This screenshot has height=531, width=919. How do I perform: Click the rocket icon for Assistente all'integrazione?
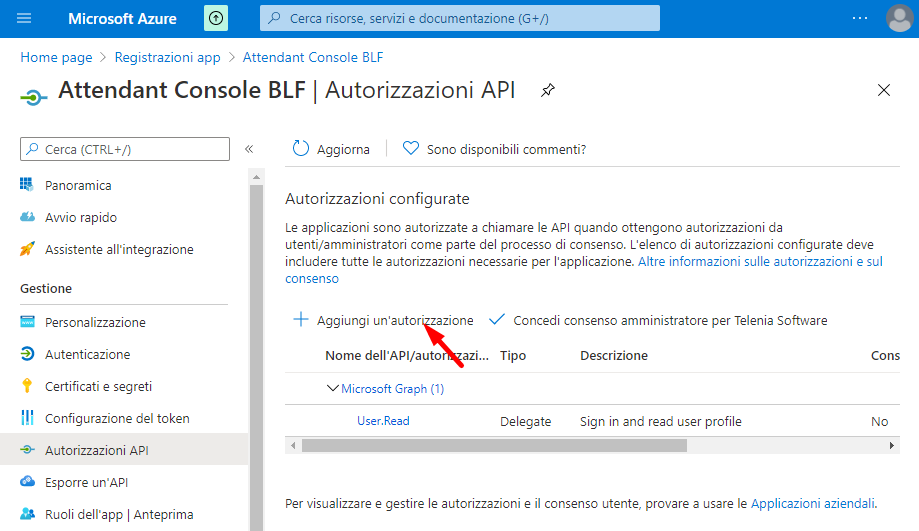click(27, 249)
